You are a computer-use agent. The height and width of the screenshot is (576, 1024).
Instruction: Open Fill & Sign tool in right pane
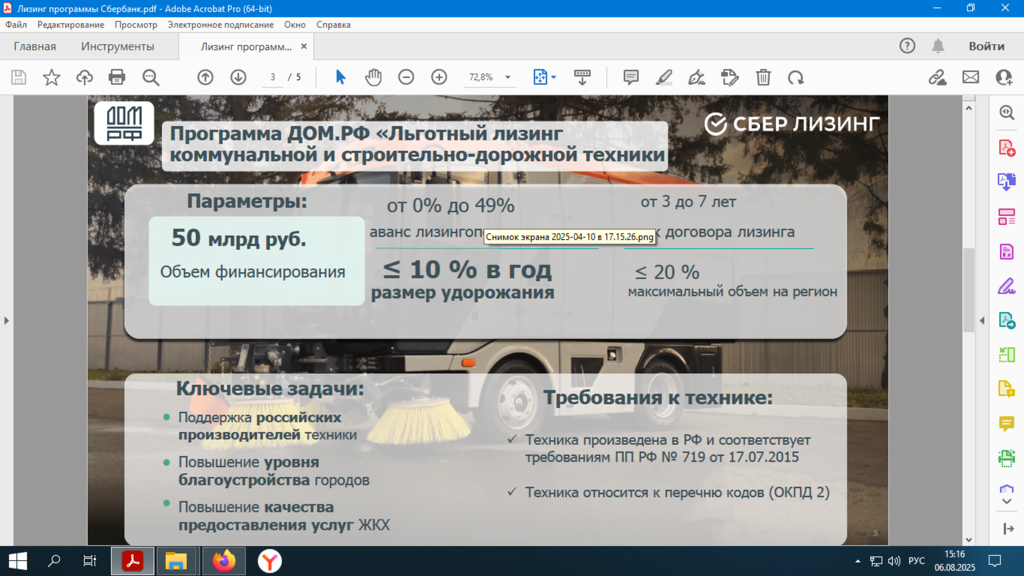1006,286
